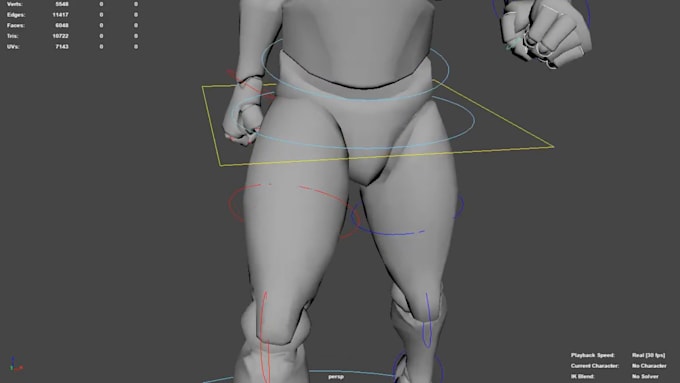Click the Verts count 5548
The image size is (680, 383).
coord(62,4)
